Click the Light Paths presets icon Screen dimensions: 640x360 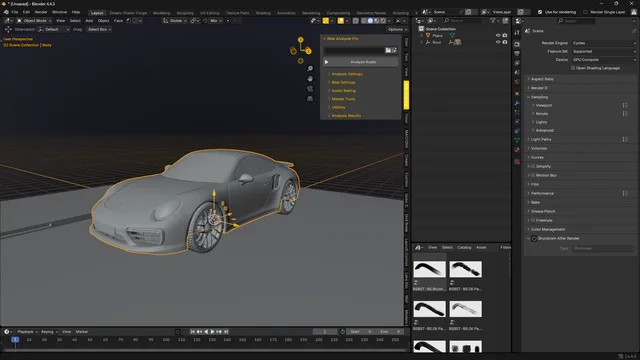pyautogui.click(x=625, y=139)
